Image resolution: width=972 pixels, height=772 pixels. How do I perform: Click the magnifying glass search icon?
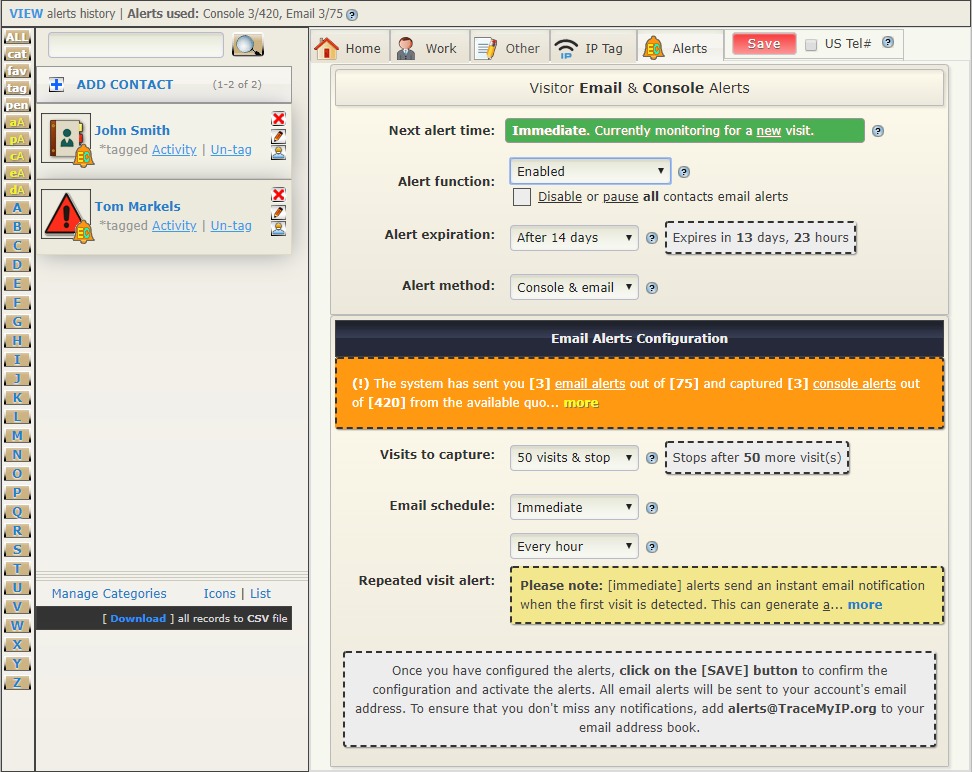(248, 45)
